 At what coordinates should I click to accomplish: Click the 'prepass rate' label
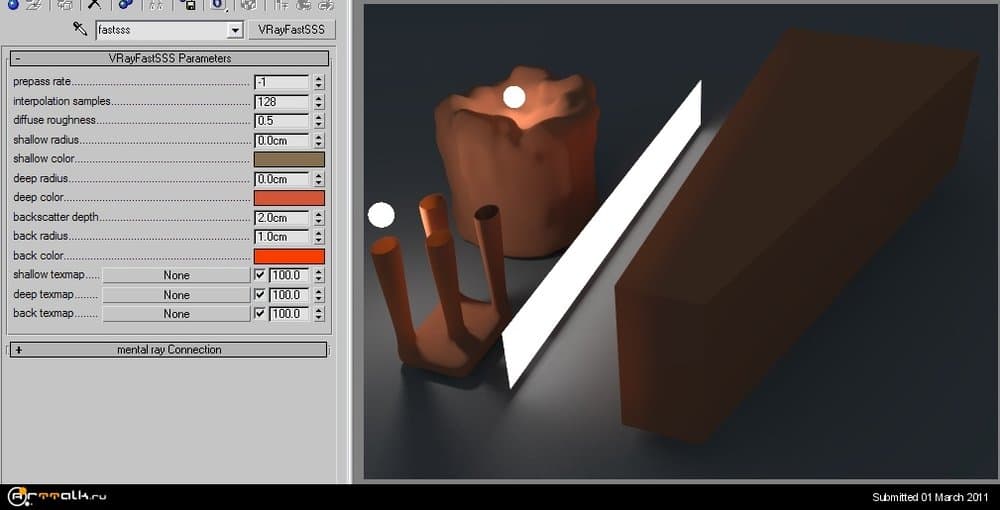point(42,82)
